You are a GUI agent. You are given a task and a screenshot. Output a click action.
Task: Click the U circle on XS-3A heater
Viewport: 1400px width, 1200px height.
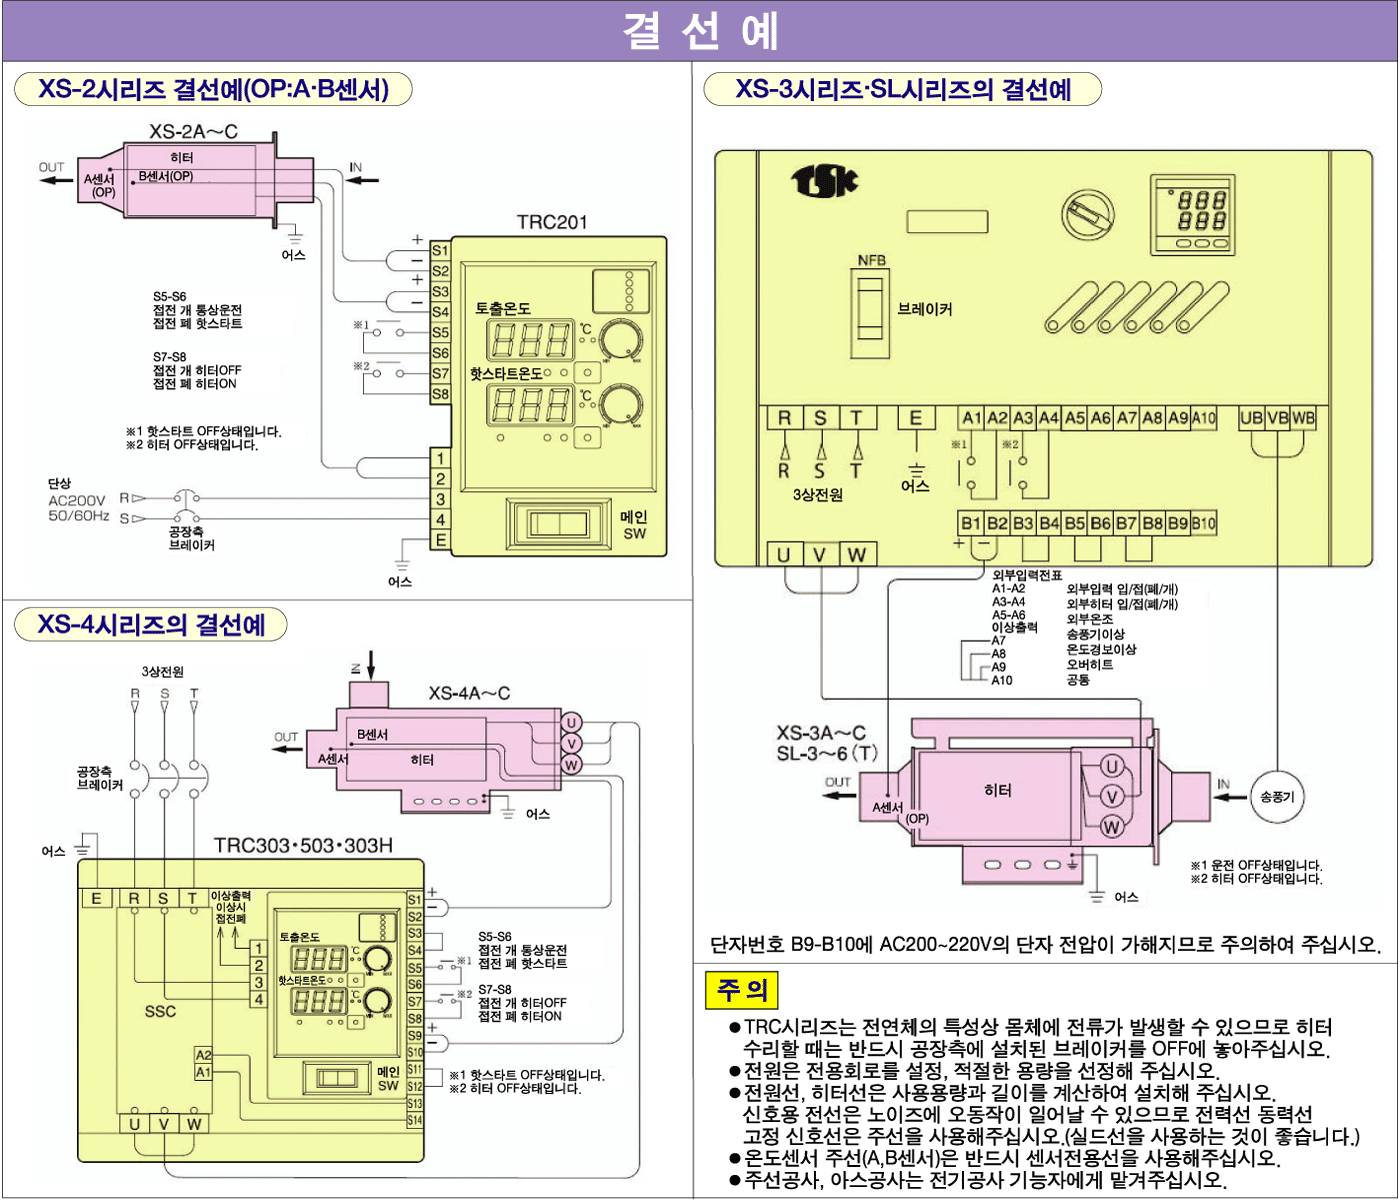[x=1112, y=767]
